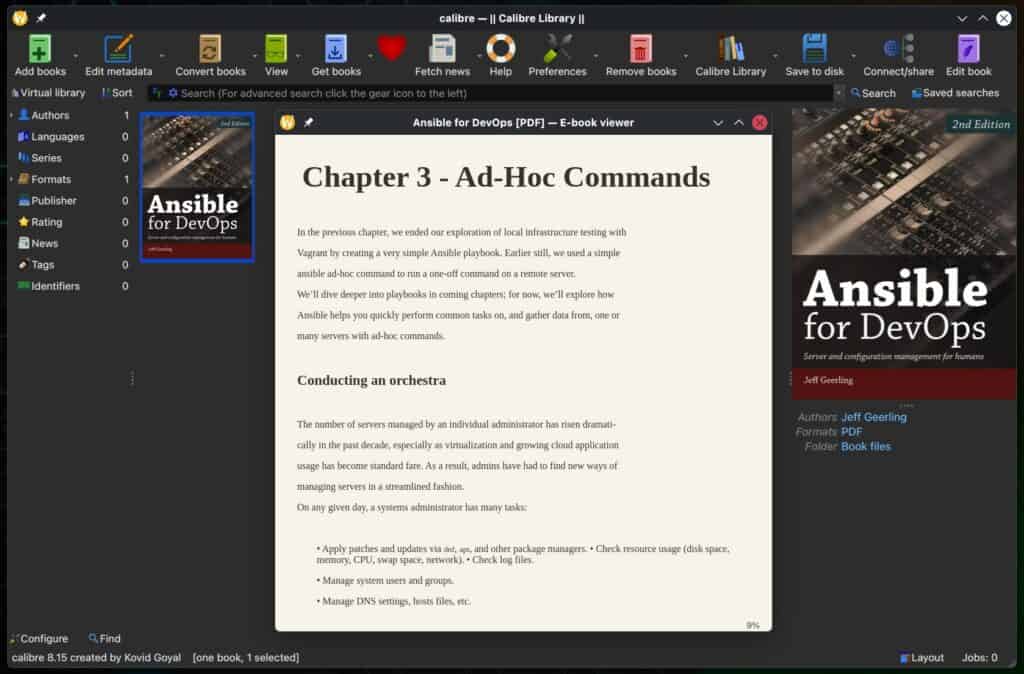Open Calibre Preferences
Viewport: 1024px width, 674px height.
pos(557,50)
